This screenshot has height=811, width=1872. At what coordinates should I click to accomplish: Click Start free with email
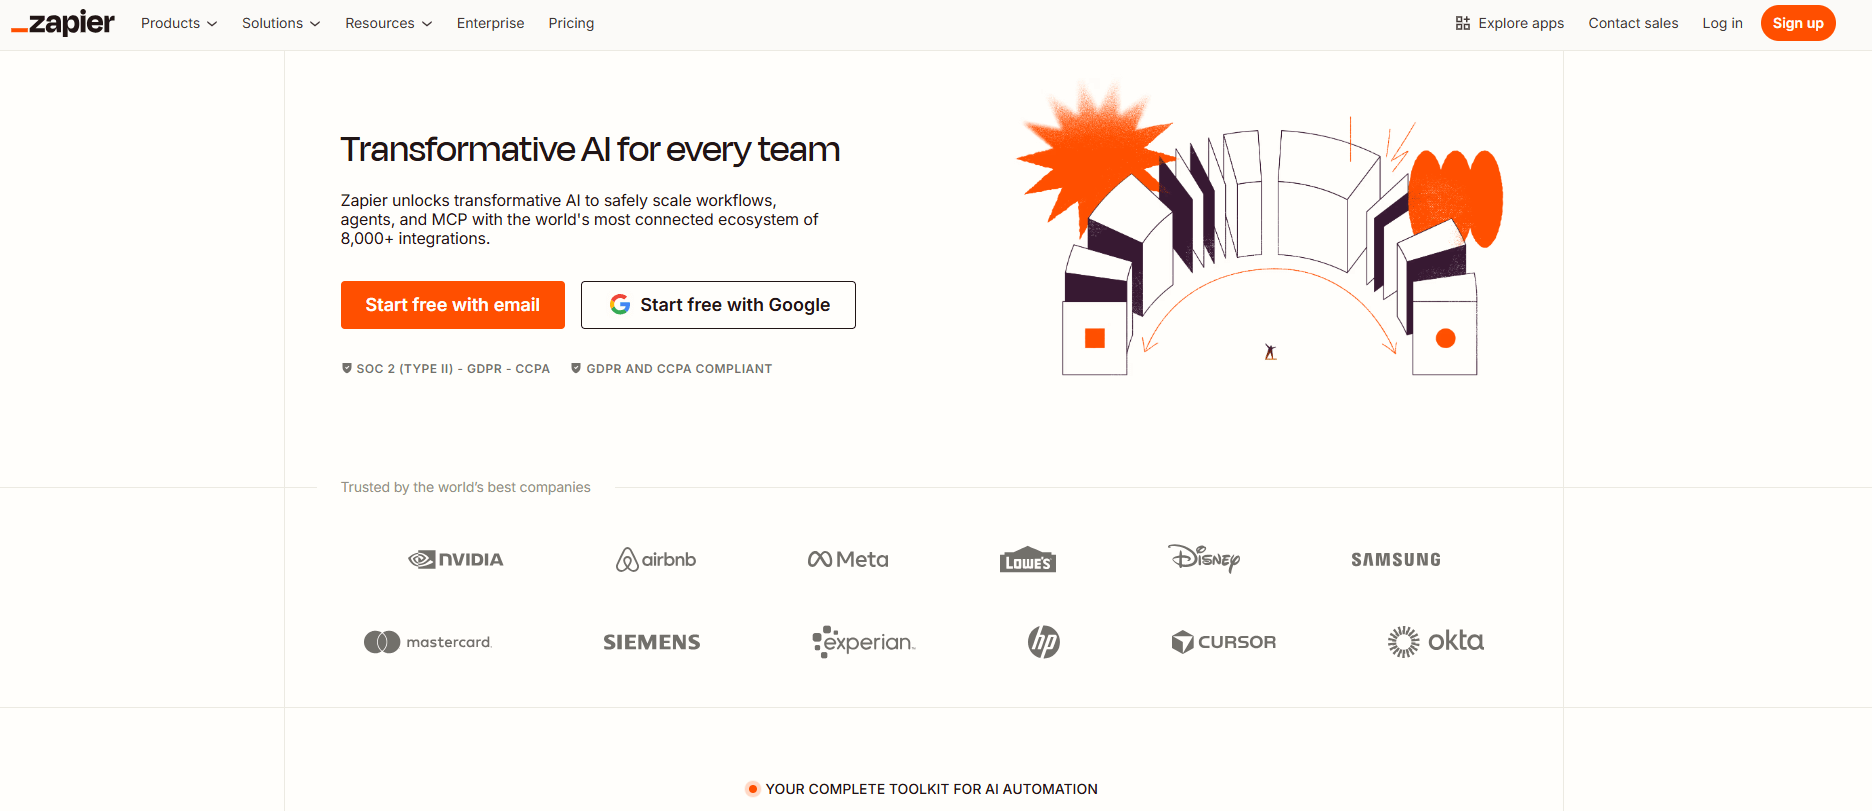click(452, 305)
